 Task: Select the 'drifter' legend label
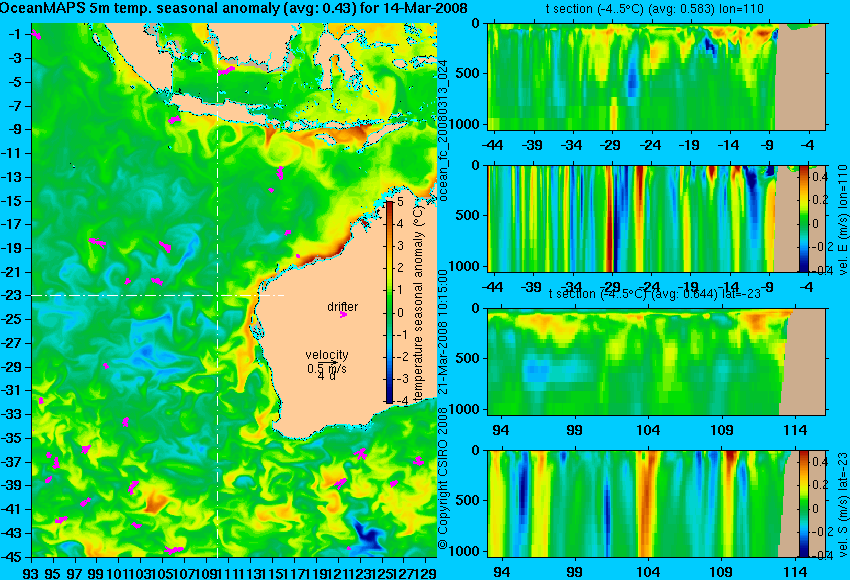[343, 306]
